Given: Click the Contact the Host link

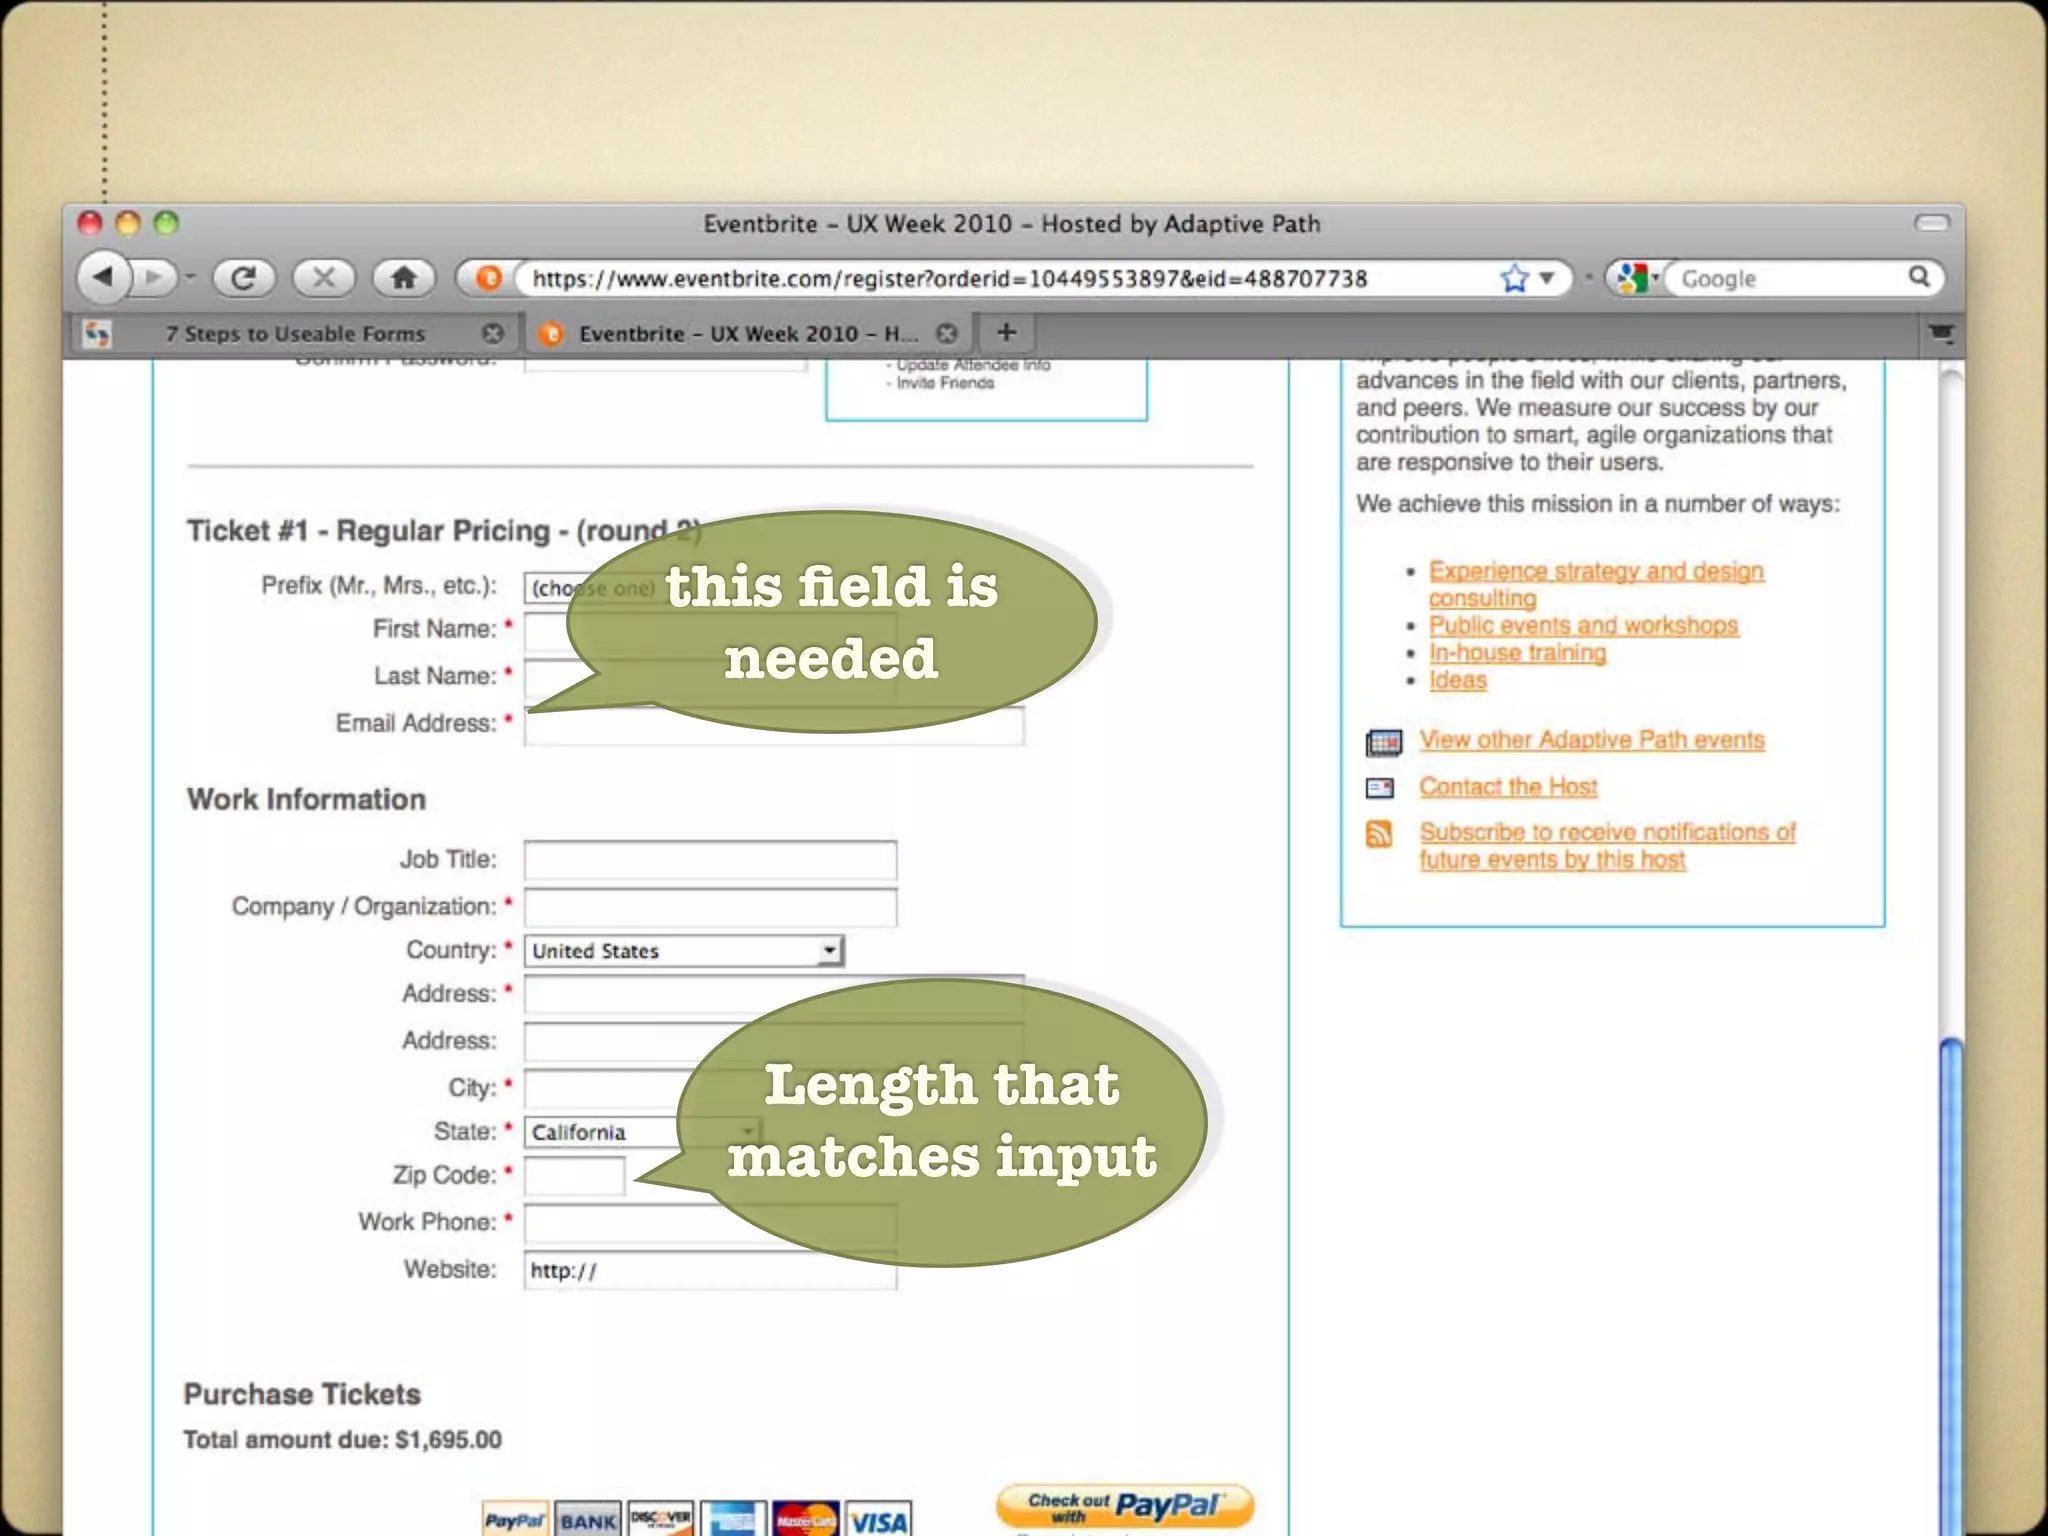Looking at the screenshot, I should point(1508,787).
